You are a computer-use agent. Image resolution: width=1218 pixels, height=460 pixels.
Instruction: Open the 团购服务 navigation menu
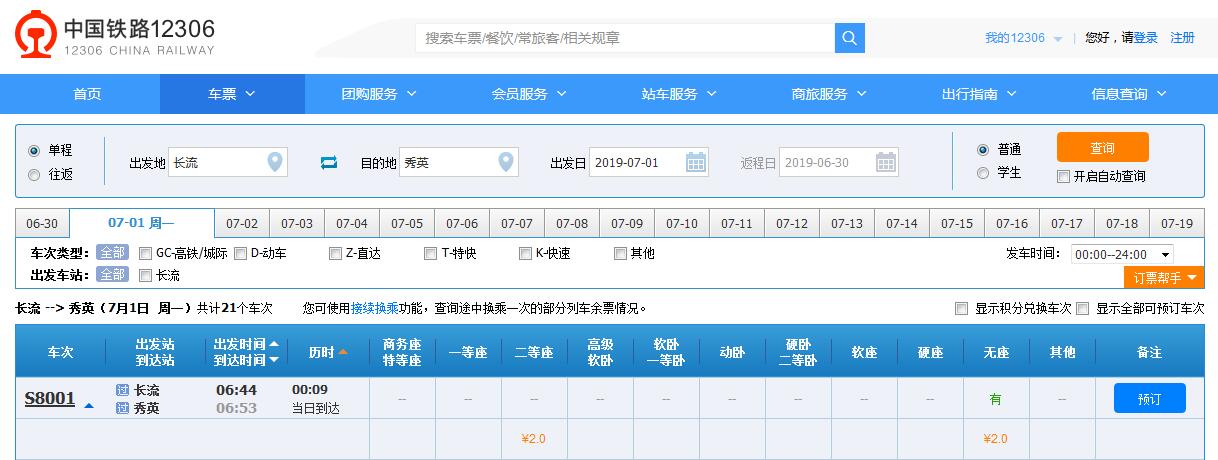point(379,94)
